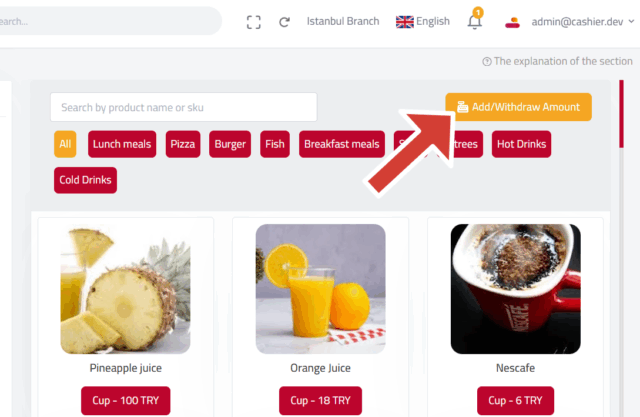Click the red vertical scrollbar
640x417 pixels.
tap(621, 114)
